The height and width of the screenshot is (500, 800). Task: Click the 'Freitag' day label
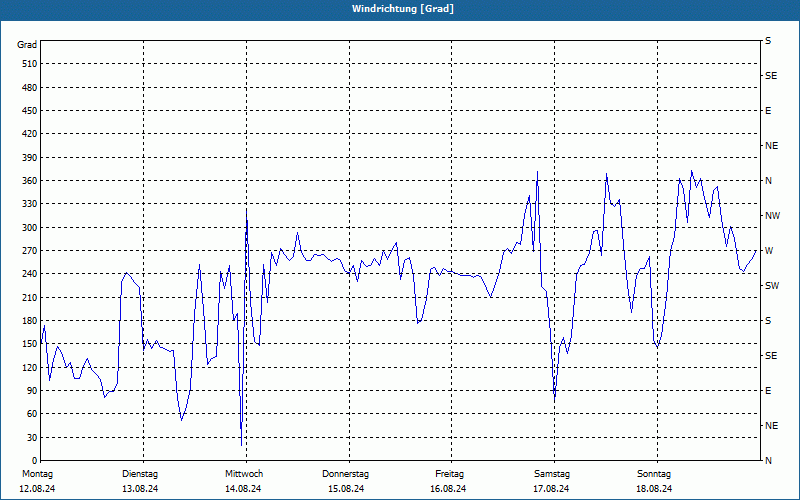pyautogui.click(x=449, y=474)
